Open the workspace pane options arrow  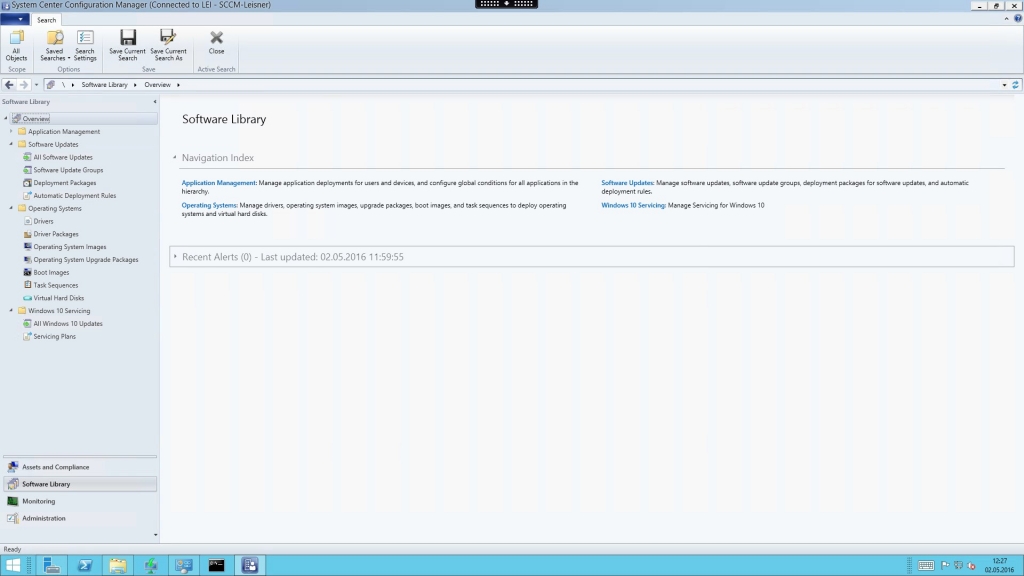[155, 535]
